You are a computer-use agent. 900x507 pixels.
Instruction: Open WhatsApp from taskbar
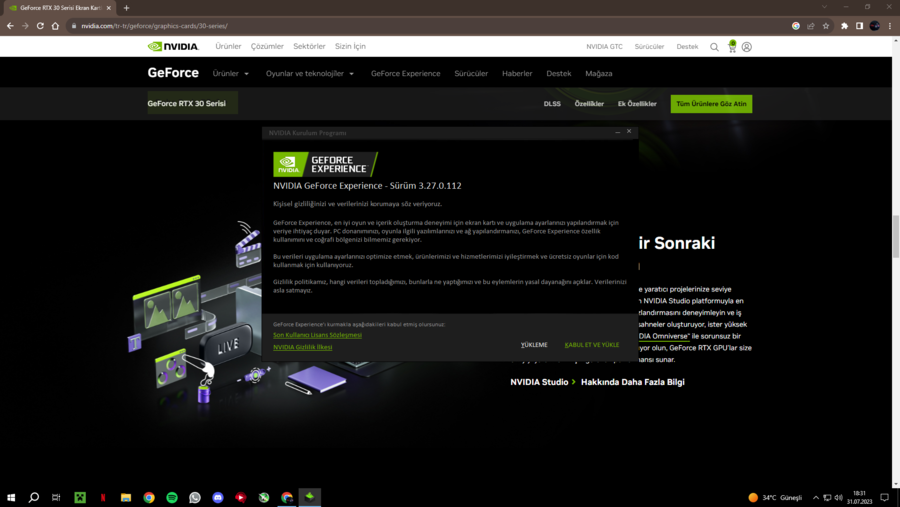(x=195, y=497)
